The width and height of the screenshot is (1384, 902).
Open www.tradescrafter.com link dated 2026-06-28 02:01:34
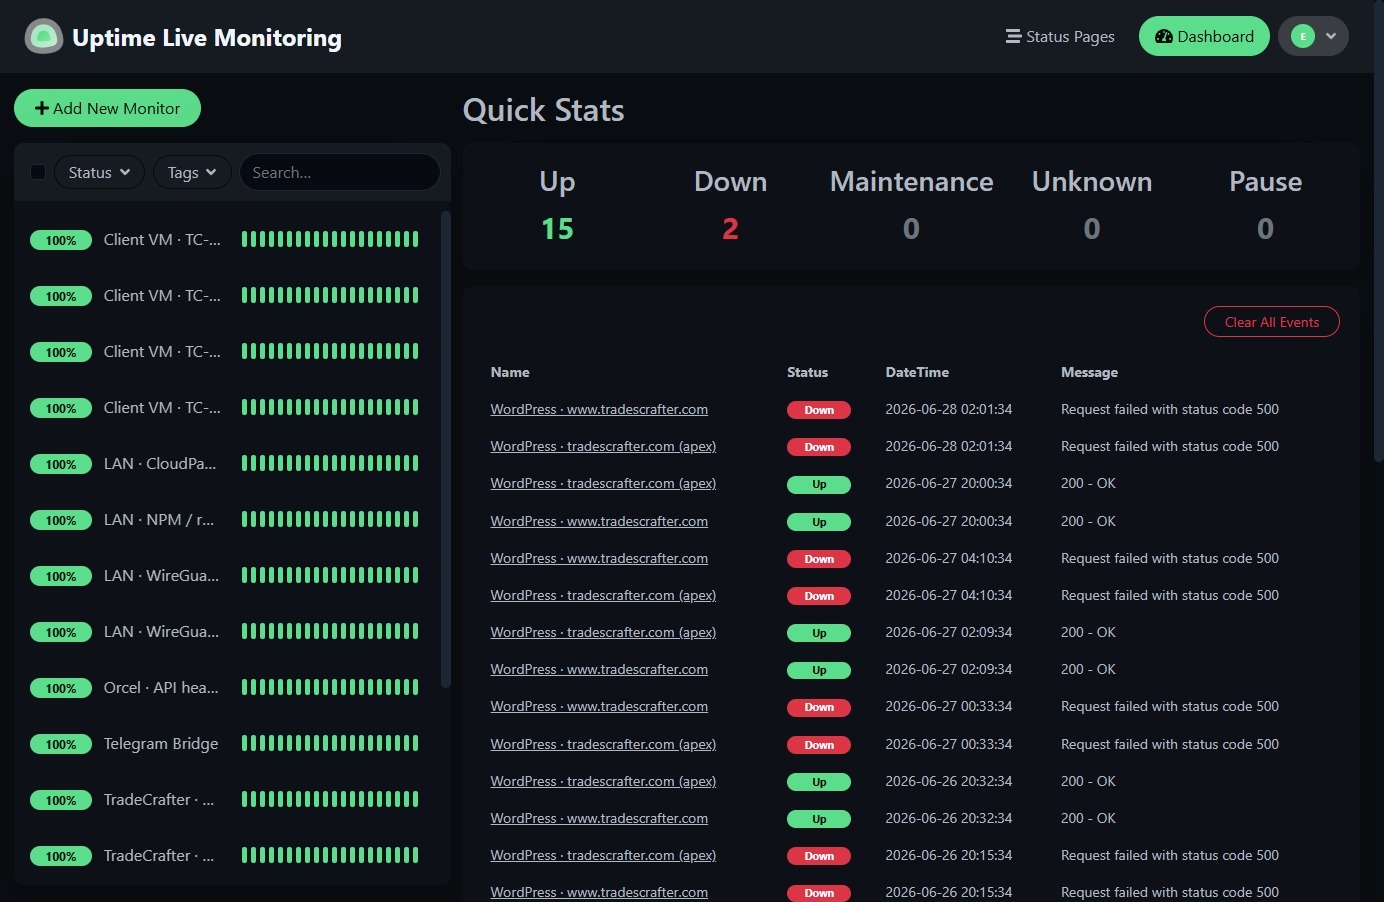[599, 409]
